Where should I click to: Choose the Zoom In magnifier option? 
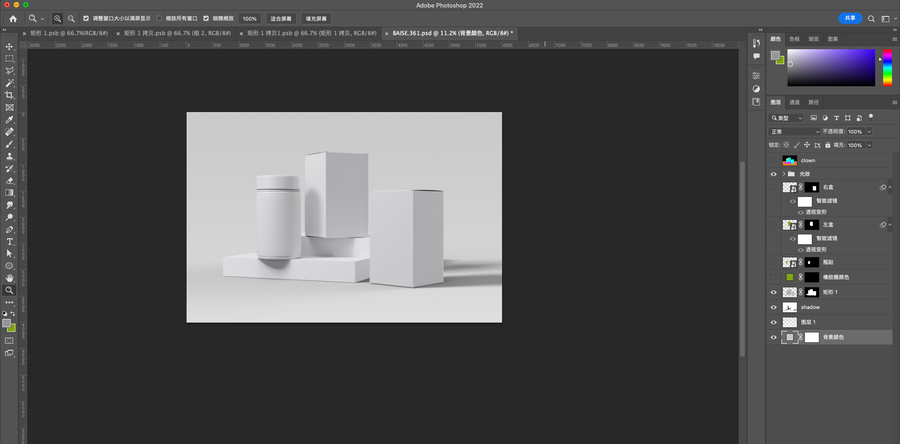[x=57, y=18]
